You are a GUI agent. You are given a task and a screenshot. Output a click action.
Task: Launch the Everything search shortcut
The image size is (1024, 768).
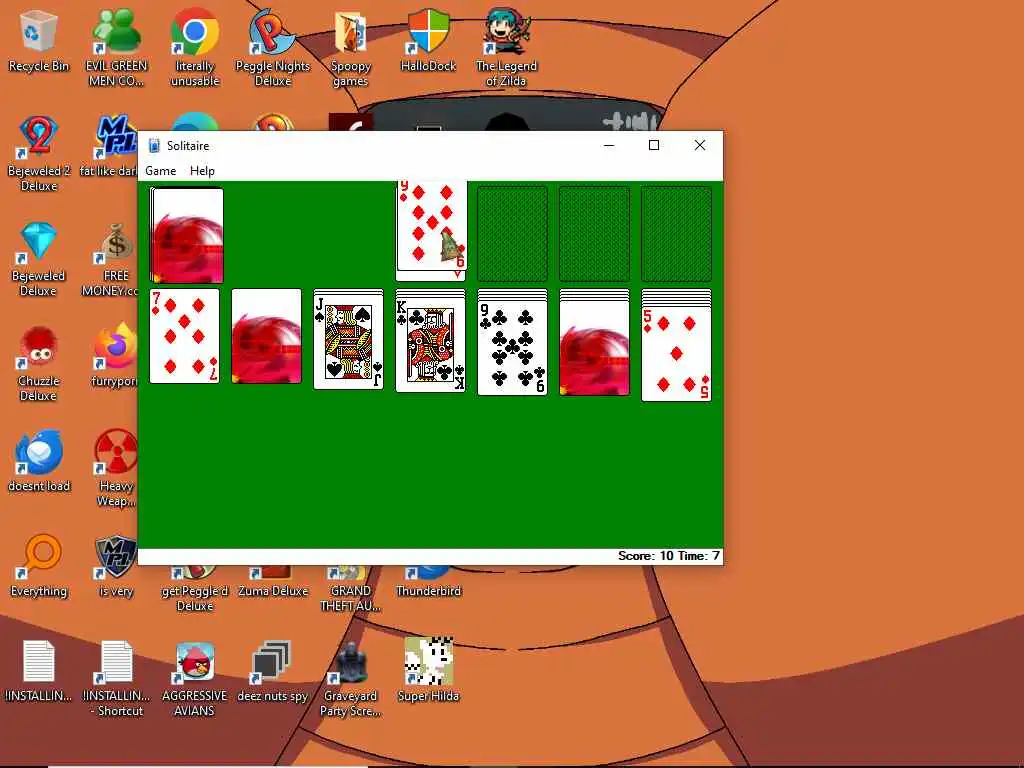click(x=39, y=566)
